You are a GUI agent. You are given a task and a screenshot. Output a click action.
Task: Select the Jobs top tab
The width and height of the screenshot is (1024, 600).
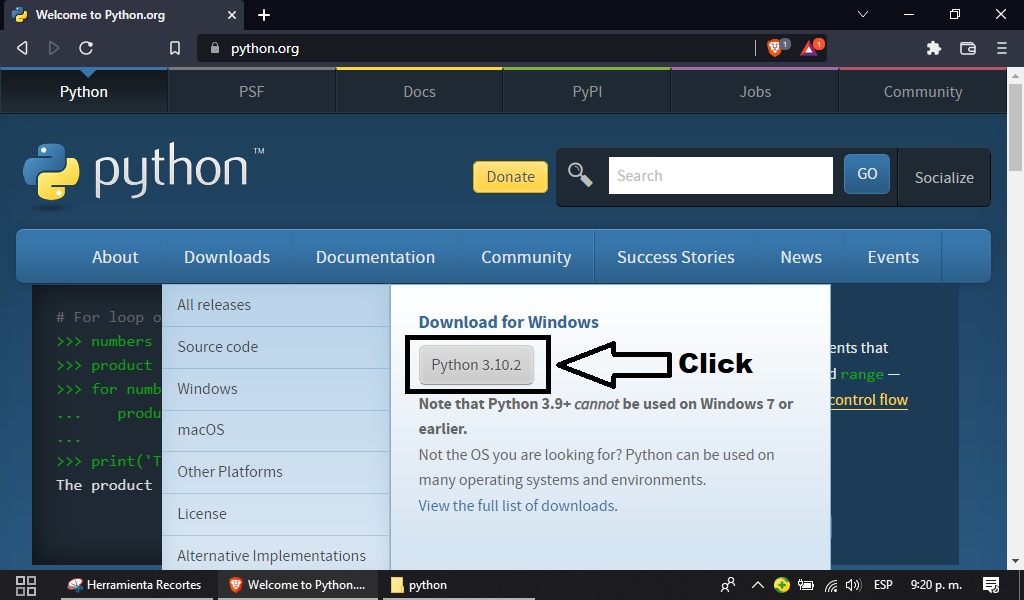click(x=755, y=91)
